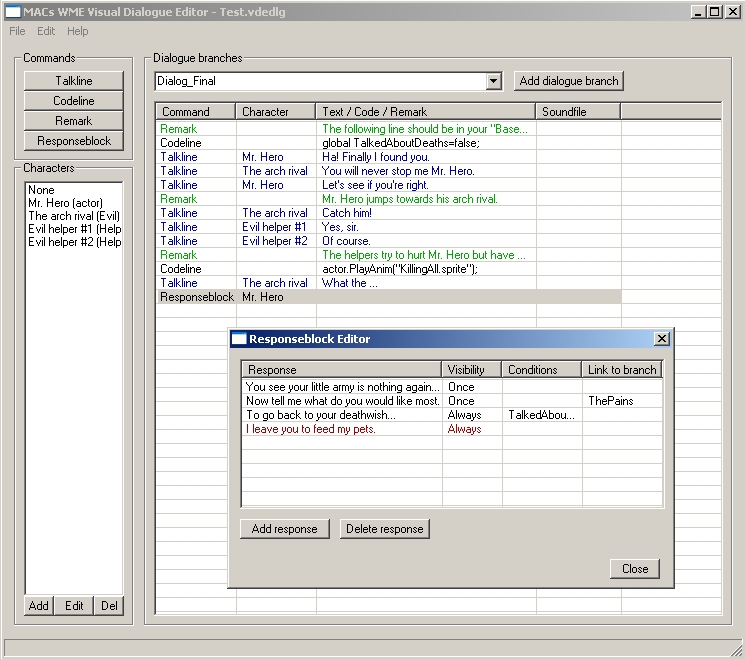Select remark "Mr. Hero jumps towards his arch rival."
745x659 pixels.
389,199
